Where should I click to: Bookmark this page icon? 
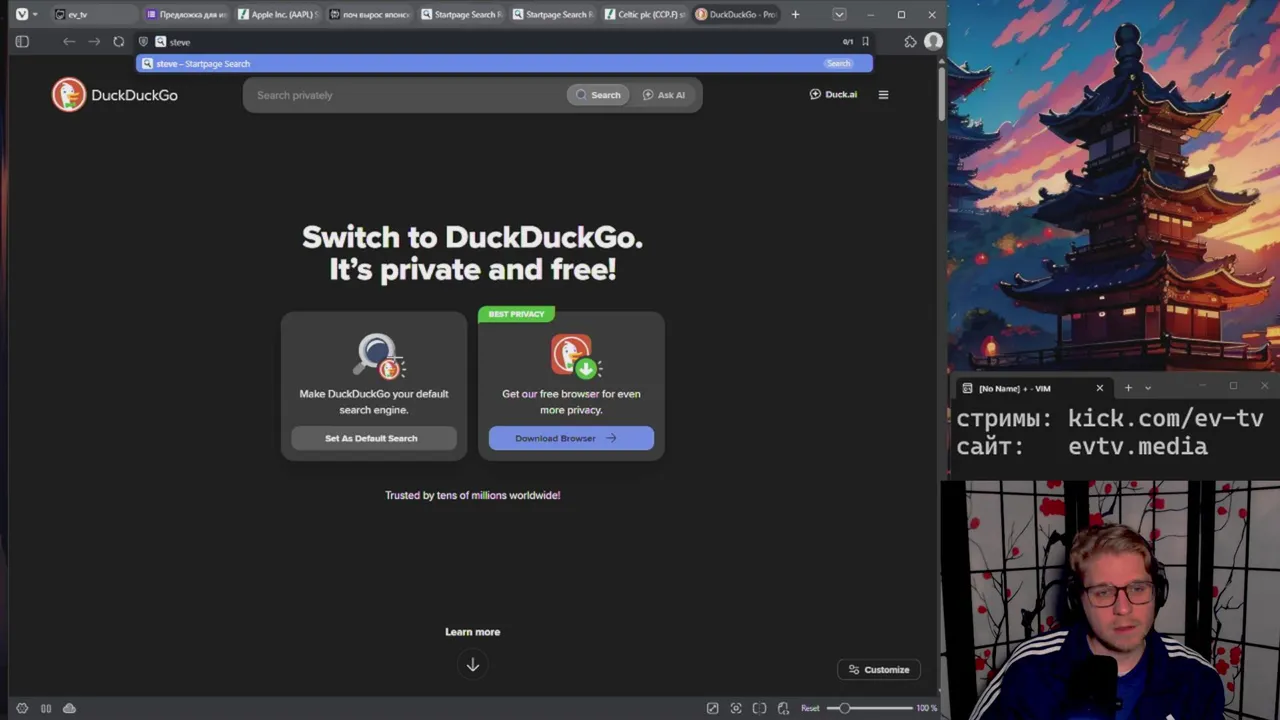pos(865,42)
